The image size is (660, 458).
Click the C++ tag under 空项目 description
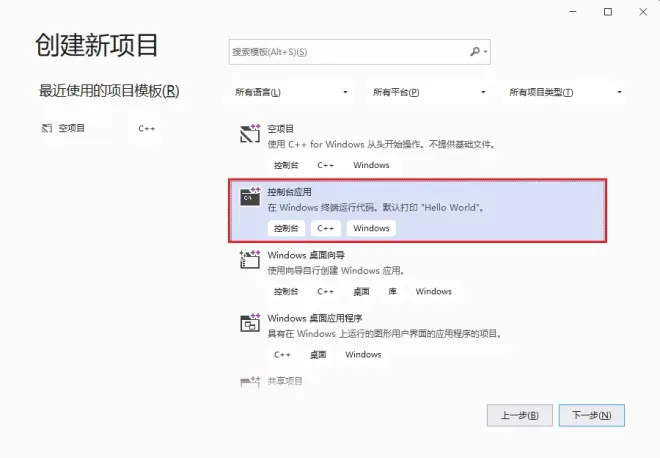[x=325, y=165]
